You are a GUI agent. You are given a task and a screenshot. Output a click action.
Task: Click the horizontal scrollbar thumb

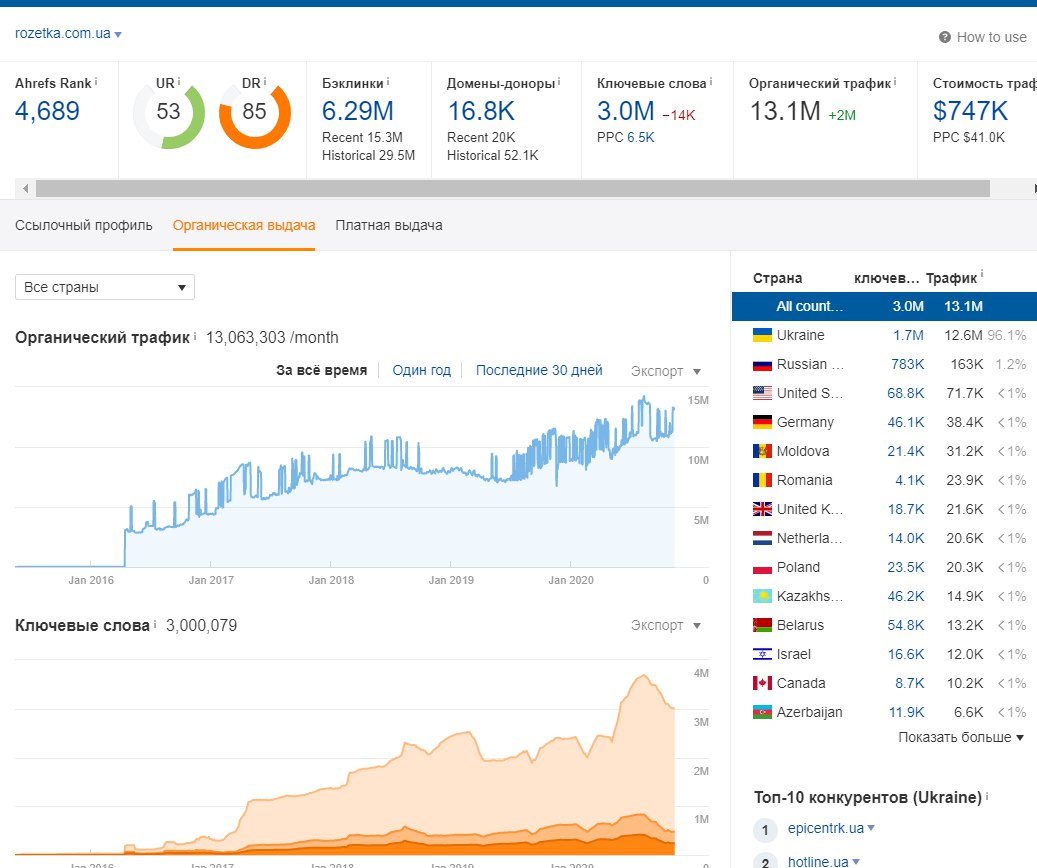(x=513, y=189)
